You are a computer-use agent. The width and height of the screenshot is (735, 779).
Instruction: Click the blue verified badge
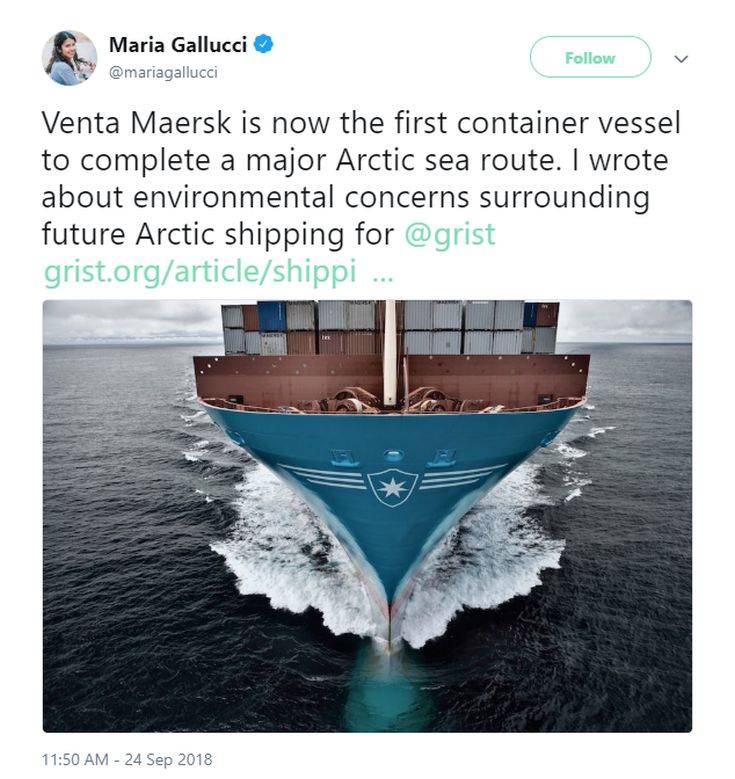[263, 45]
